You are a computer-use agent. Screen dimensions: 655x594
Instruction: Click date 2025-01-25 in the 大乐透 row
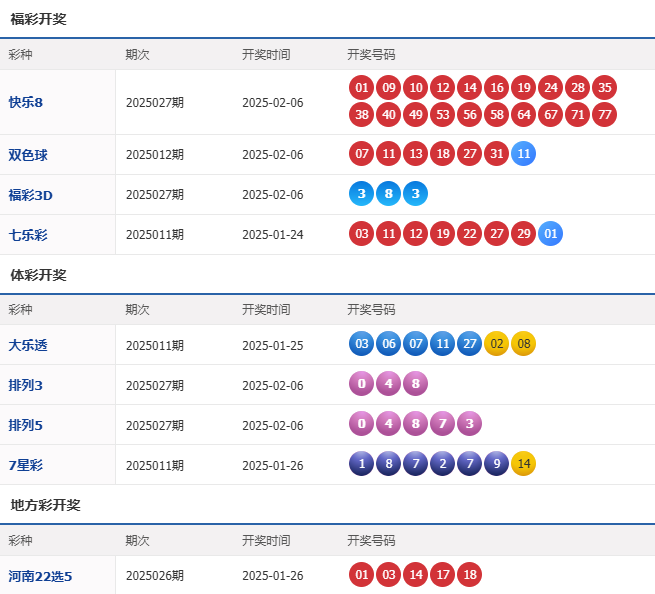click(273, 346)
